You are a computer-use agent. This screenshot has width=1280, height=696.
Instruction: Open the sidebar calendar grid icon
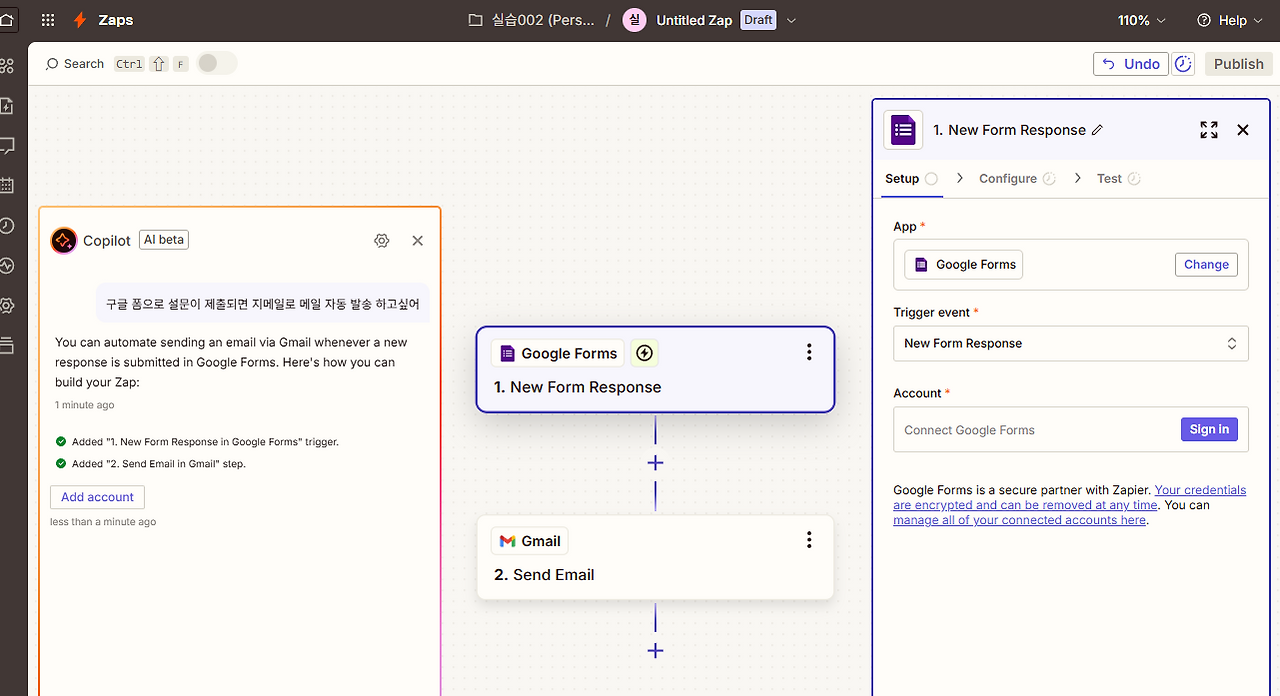[x=7, y=186]
